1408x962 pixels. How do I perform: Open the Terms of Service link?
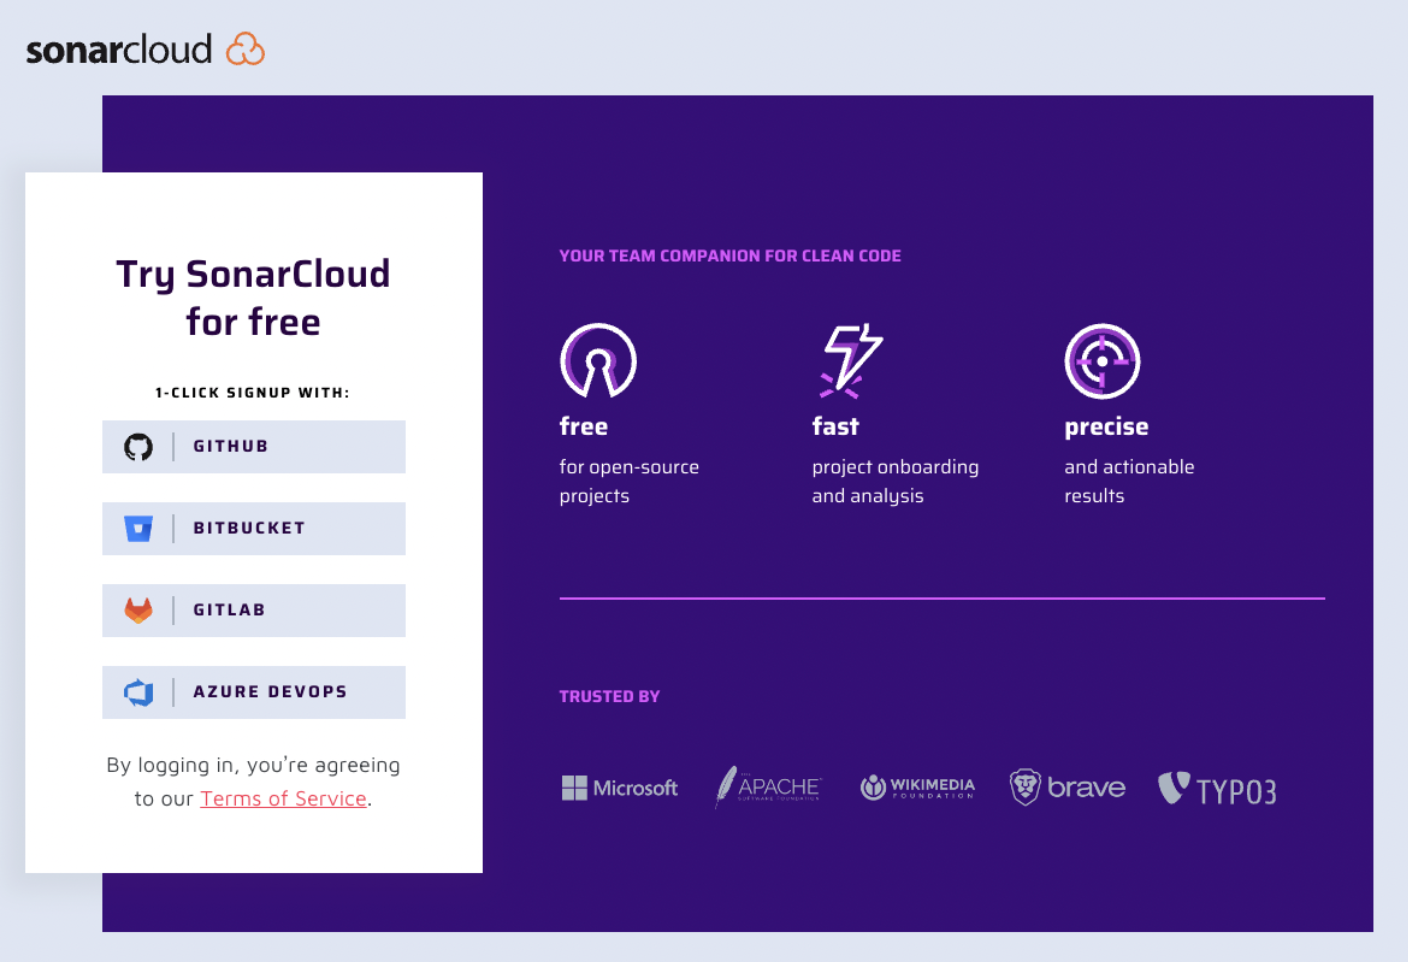tap(283, 799)
